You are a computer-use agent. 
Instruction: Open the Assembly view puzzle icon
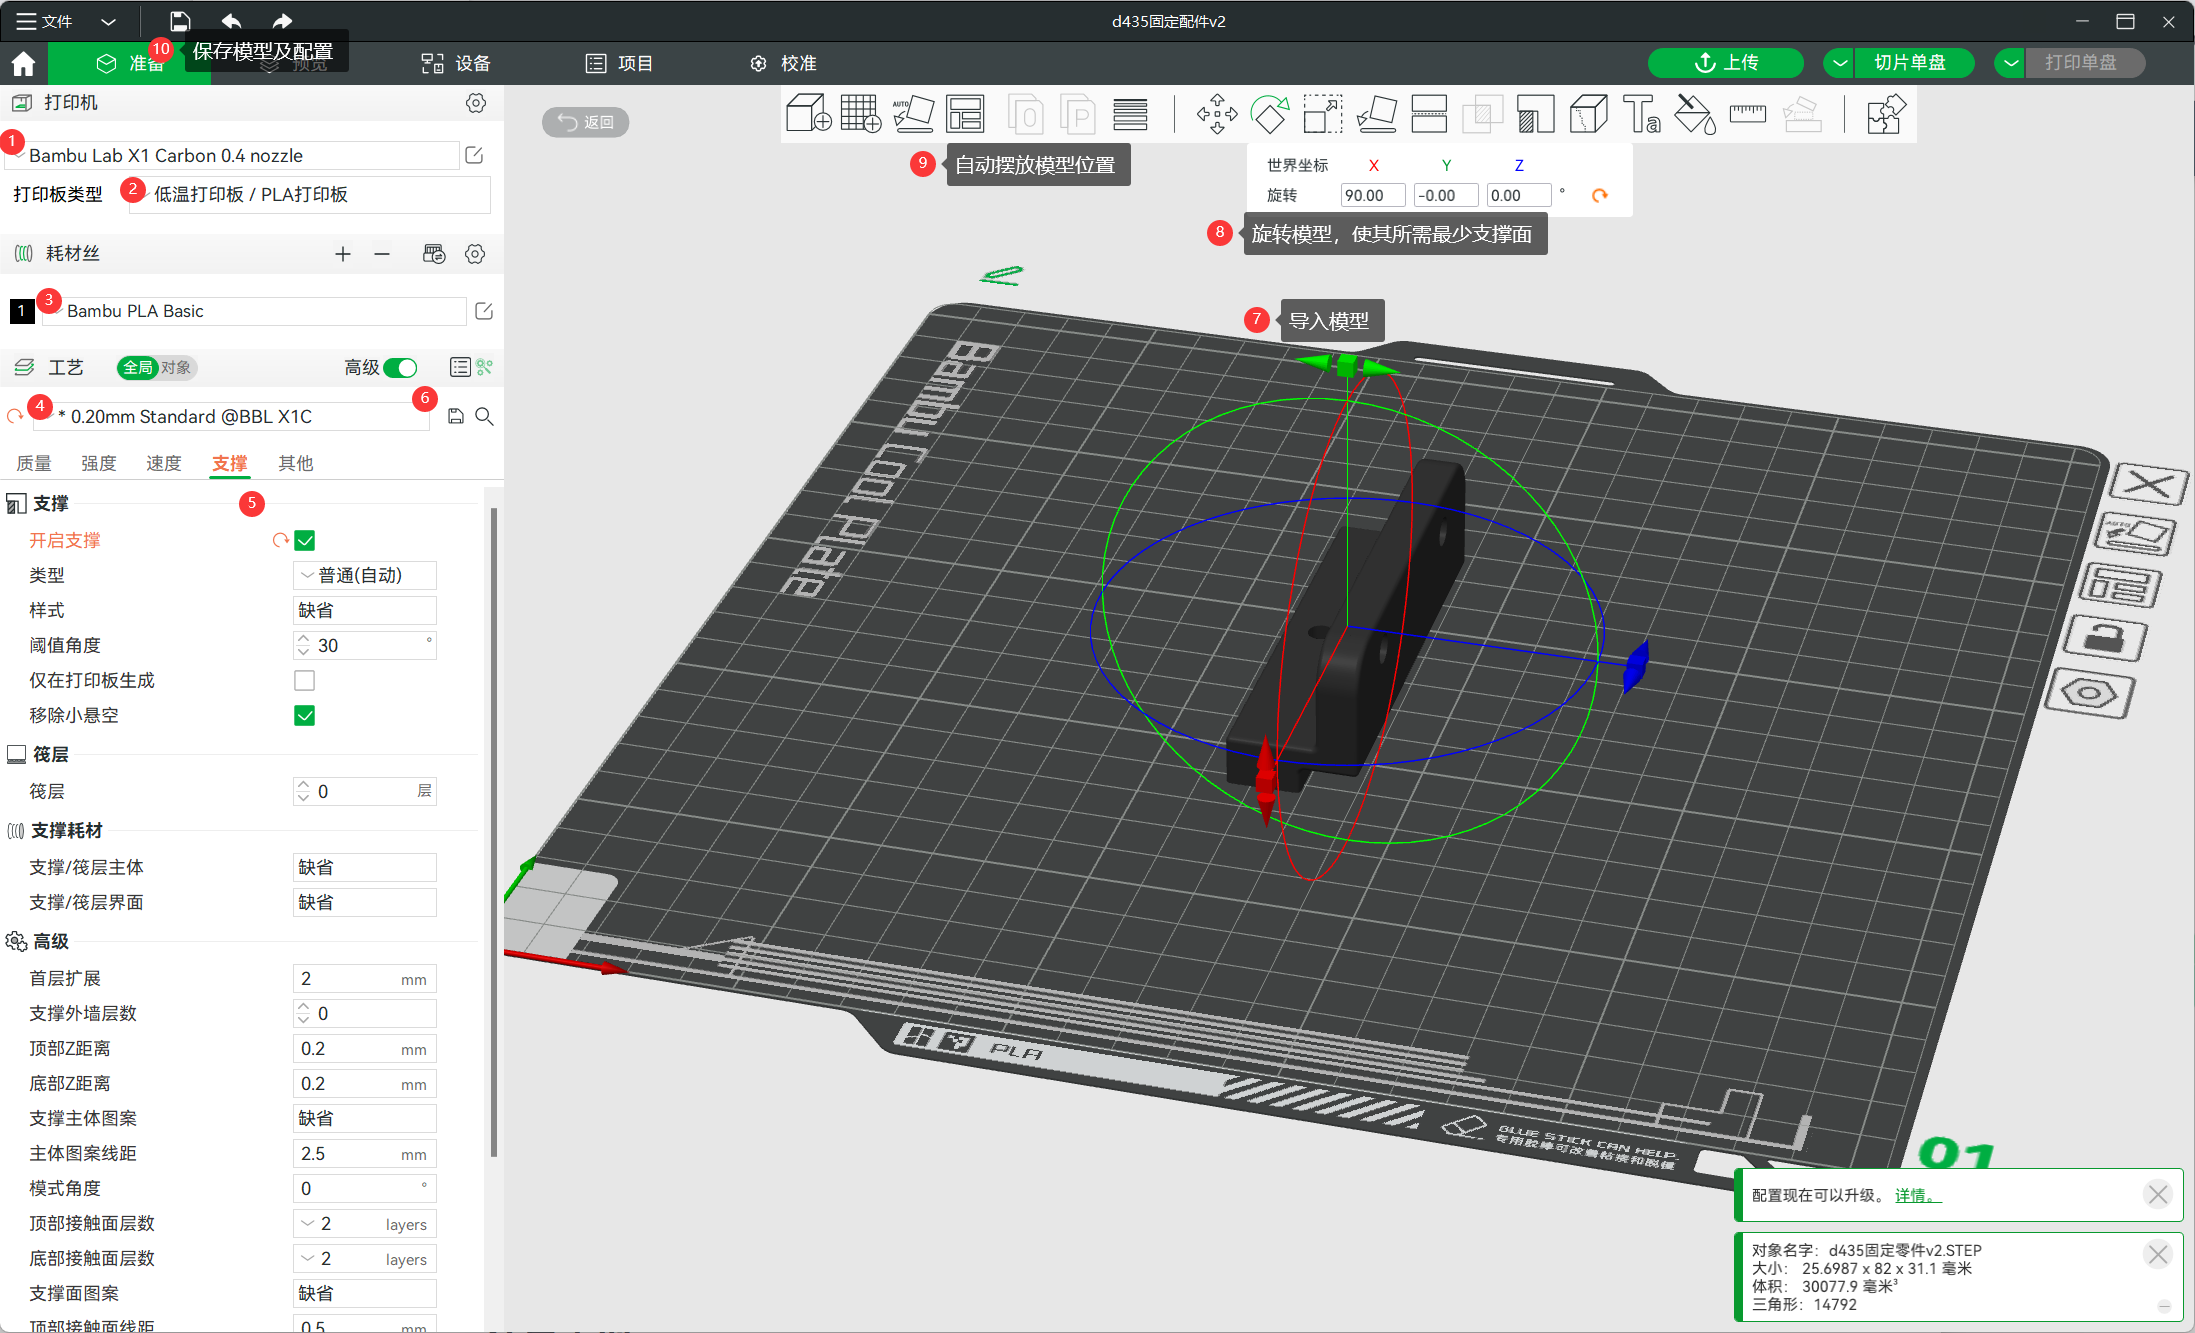click(1885, 113)
